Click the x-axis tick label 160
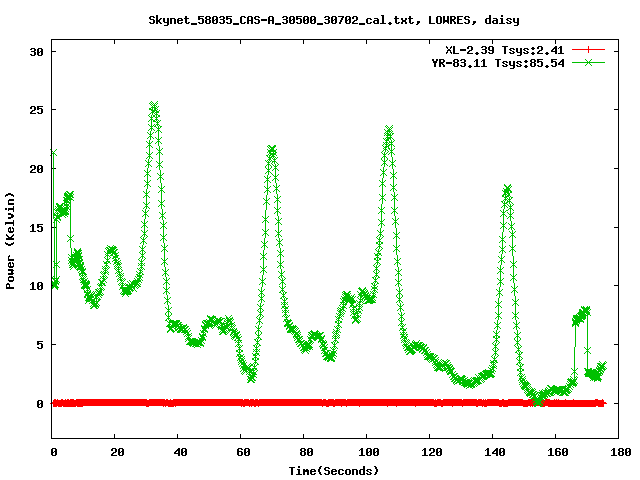This screenshot has height=480, width=640. coord(558,452)
